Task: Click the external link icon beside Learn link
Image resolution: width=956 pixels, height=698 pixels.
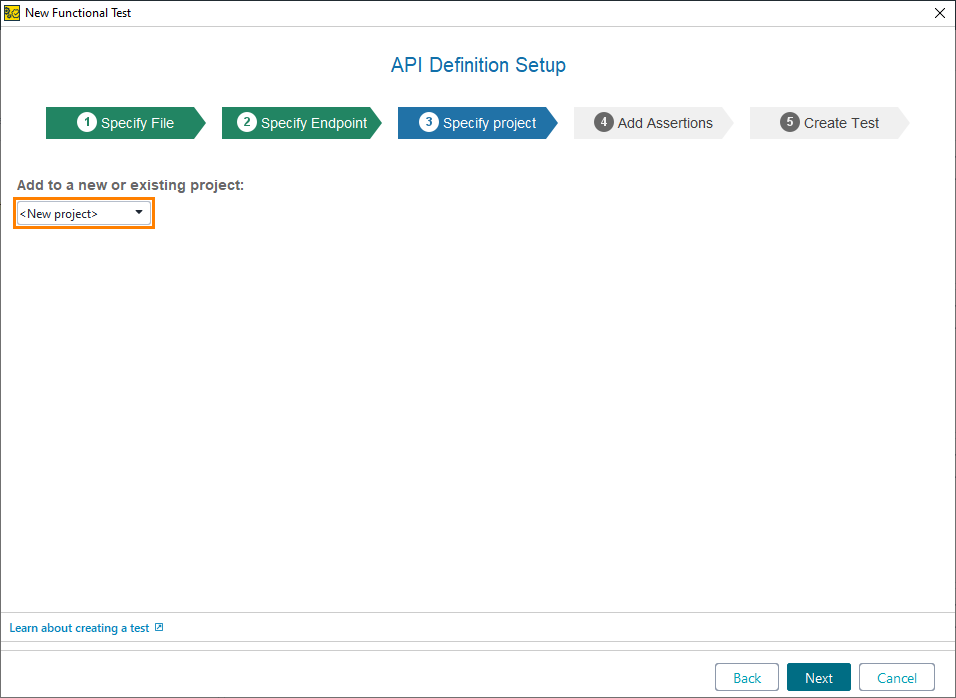Action: click(159, 628)
